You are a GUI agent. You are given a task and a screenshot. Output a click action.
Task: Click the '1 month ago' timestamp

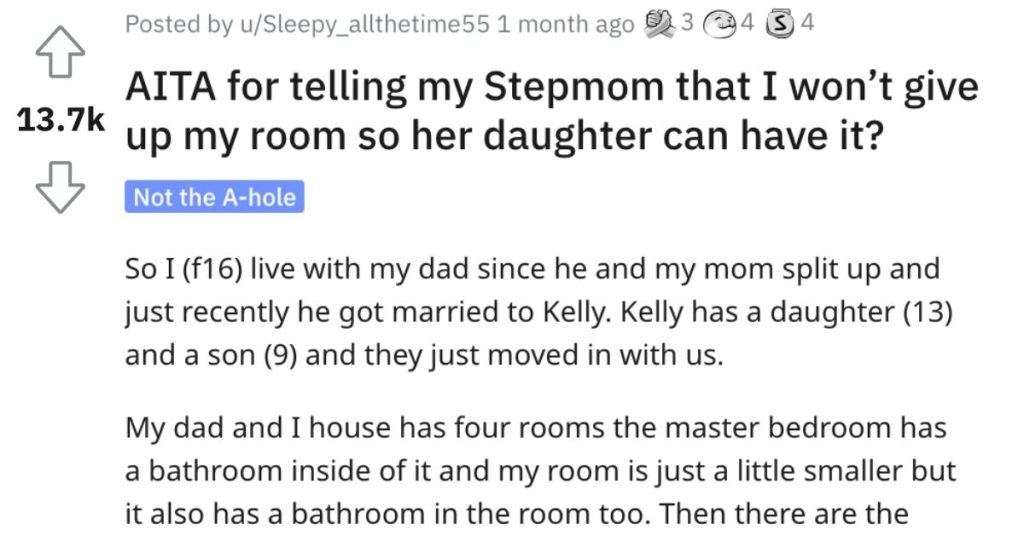coord(565,25)
